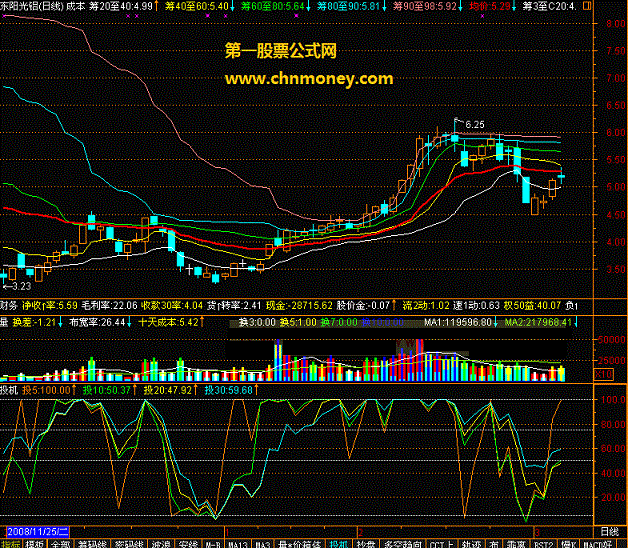
Task: Click the small box icon at top right
Action: pos(587,6)
